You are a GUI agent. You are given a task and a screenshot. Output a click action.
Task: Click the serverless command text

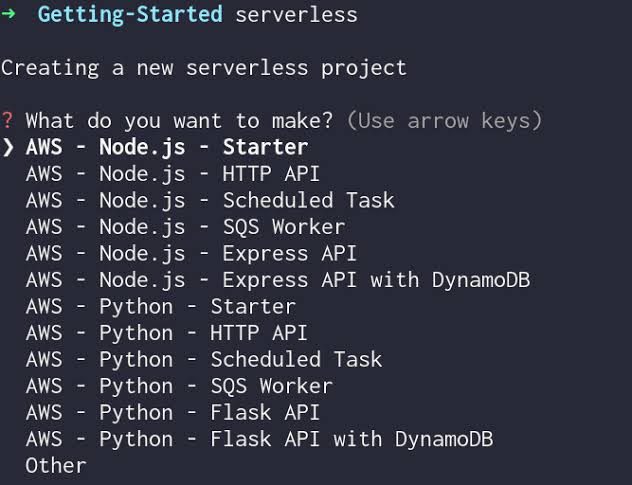(x=296, y=15)
